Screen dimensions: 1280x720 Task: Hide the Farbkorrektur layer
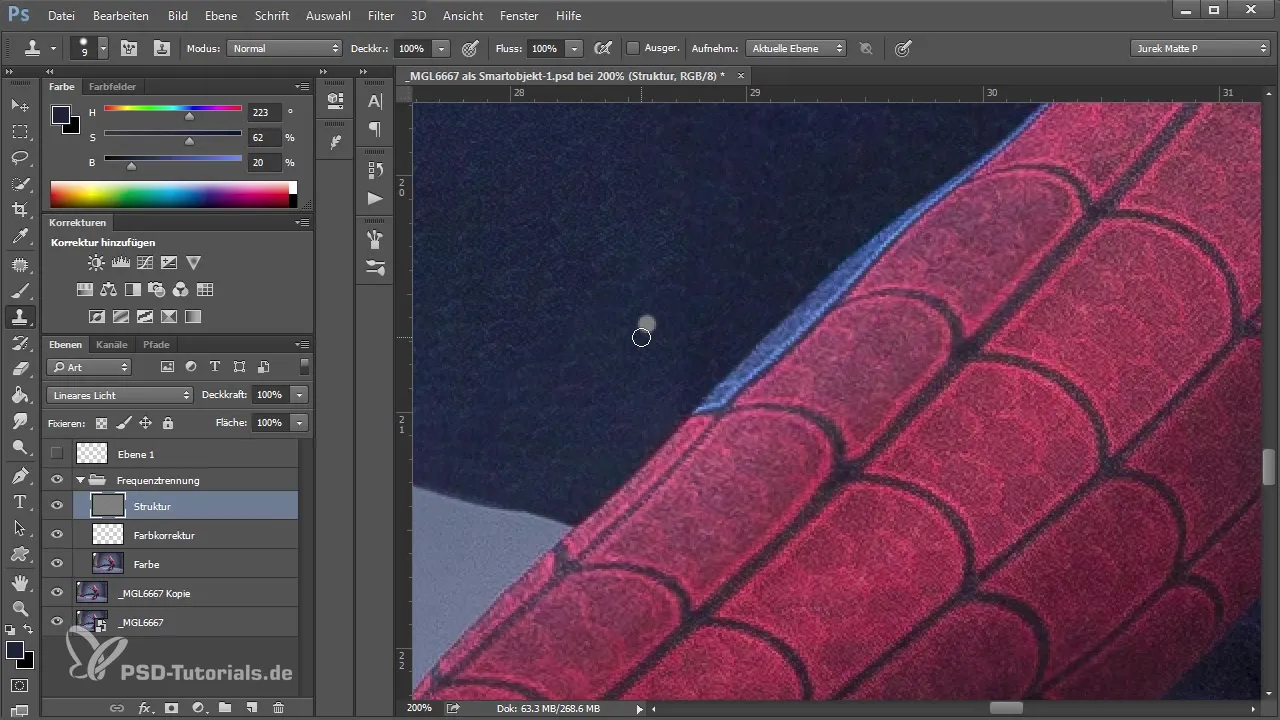pyautogui.click(x=57, y=535)
